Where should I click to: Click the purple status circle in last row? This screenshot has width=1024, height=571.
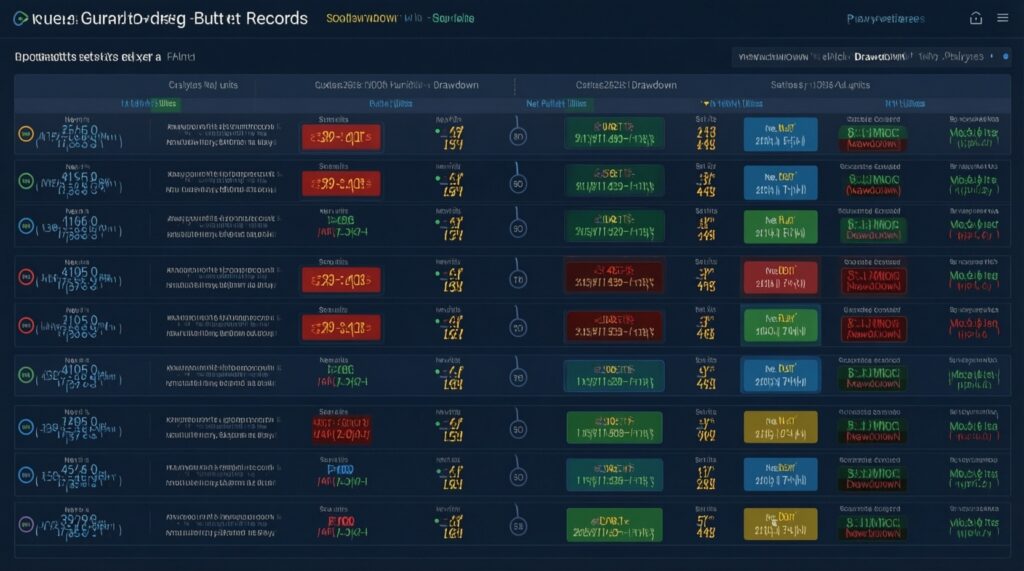coord(25,524)
